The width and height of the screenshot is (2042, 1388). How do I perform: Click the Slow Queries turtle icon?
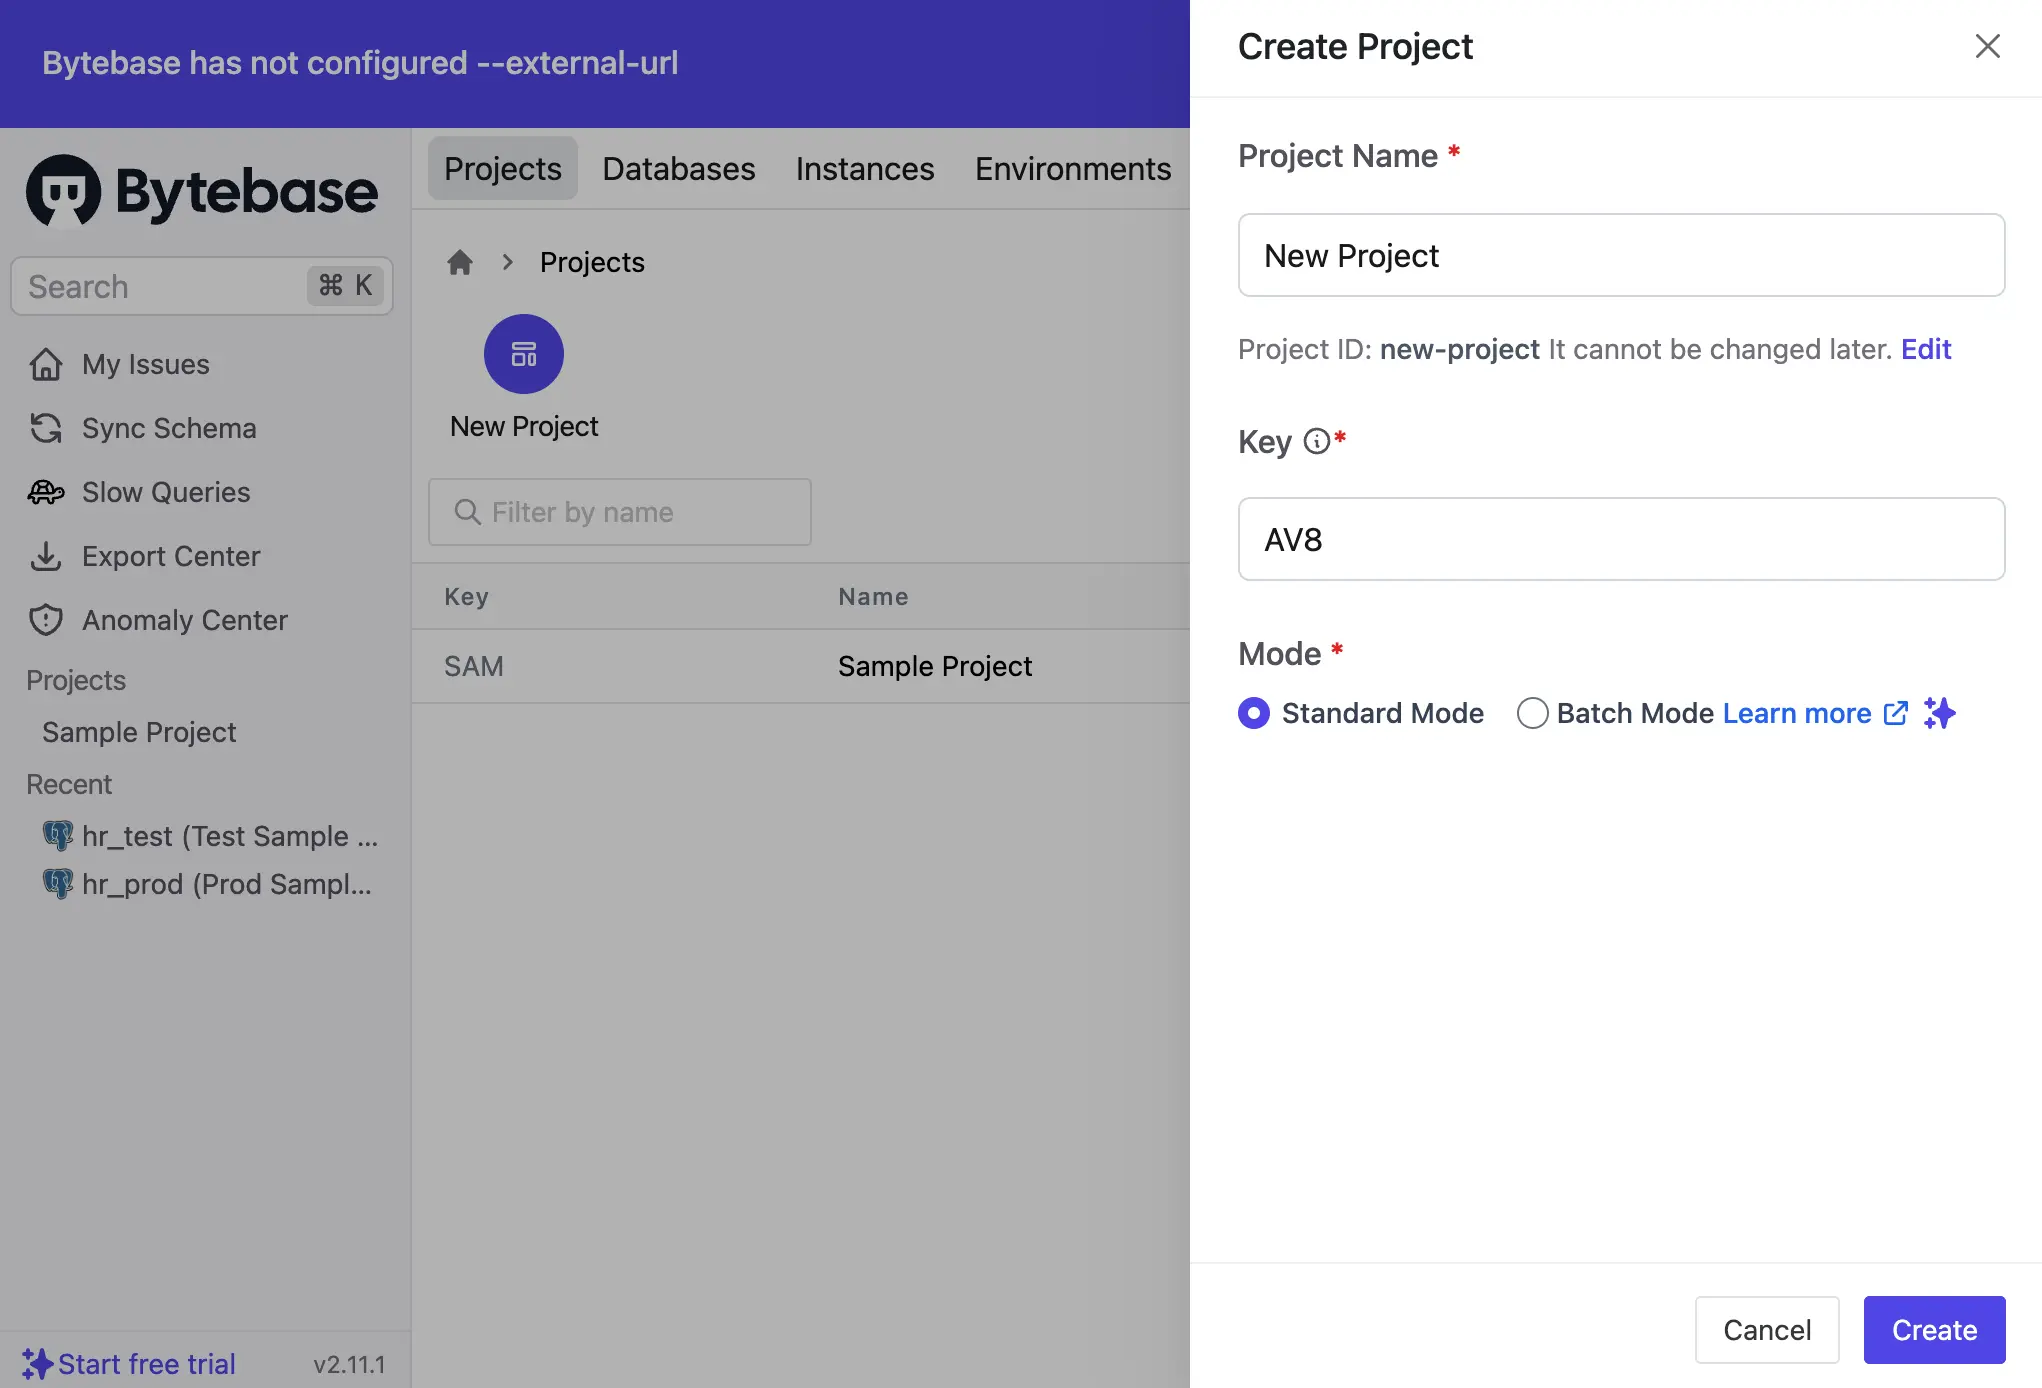[x=46, y=492]
